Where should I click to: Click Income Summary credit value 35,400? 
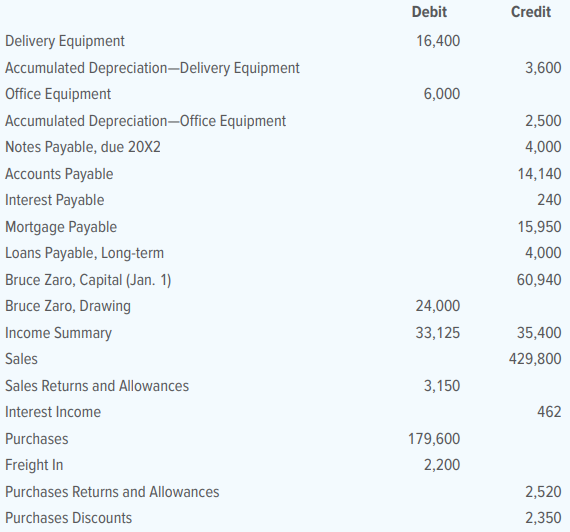pyautogui.click(x=539, y=333)
